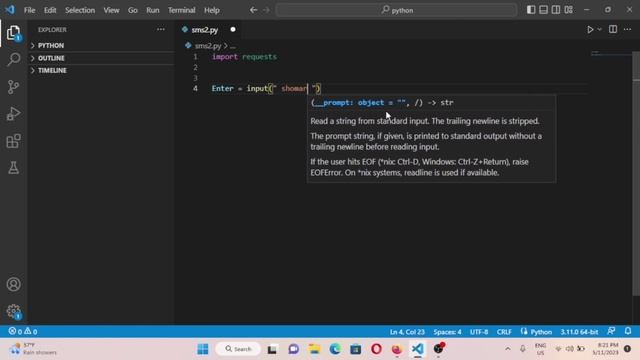Open Explorer Views and More Actions
Screen dimensions: 640x360
161,29
